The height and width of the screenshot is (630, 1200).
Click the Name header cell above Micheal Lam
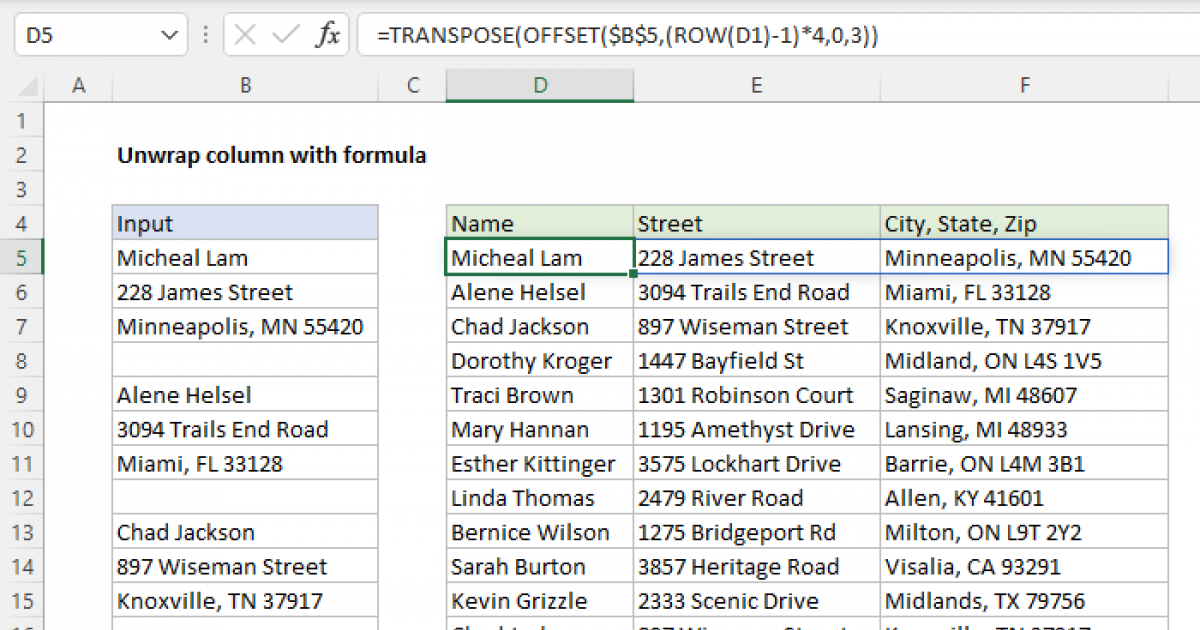(539, 222)
